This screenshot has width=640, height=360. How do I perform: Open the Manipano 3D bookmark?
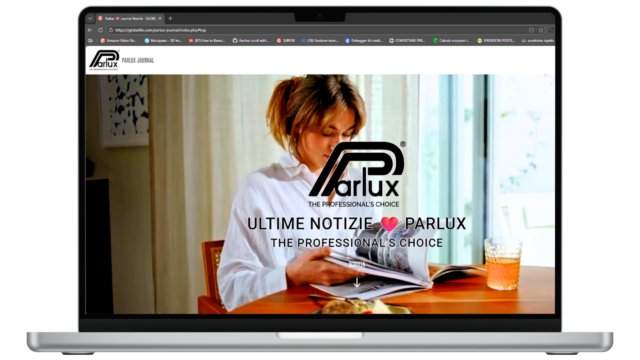pyautogui.click(x=163, y=40)
